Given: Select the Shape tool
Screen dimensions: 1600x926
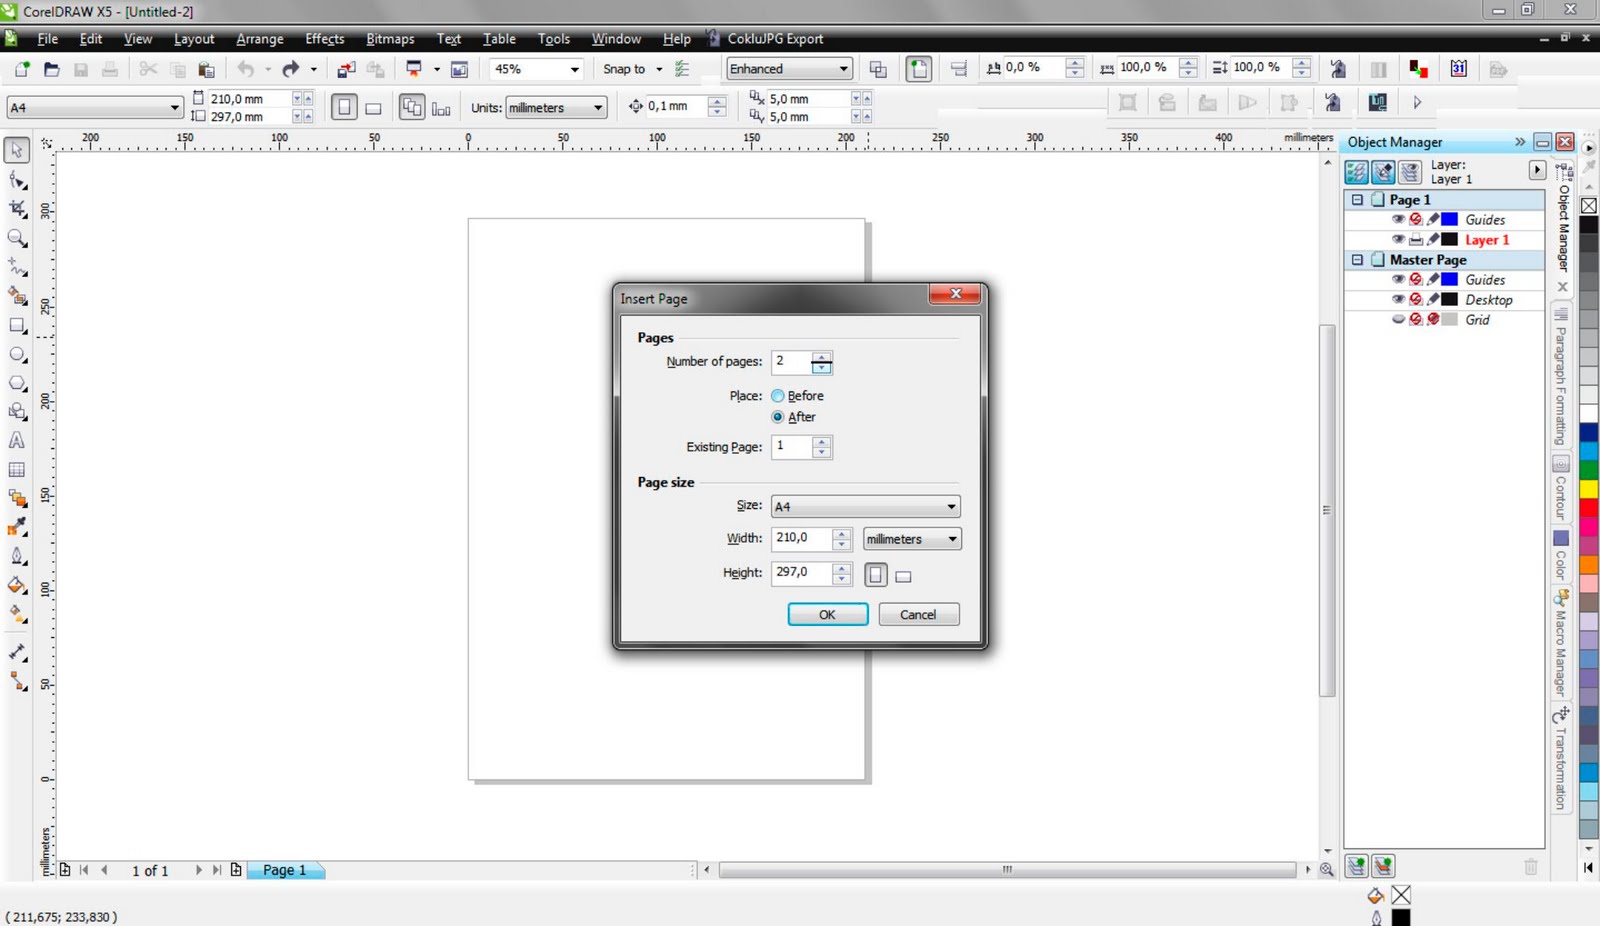Looking at the screenshot, I should pos(16,180).
